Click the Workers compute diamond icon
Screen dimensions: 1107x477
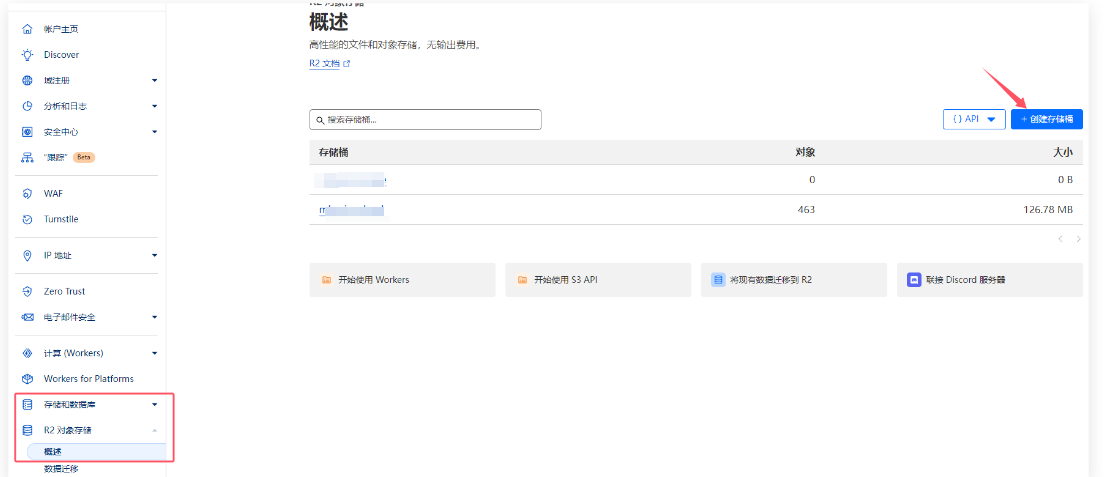28,353
